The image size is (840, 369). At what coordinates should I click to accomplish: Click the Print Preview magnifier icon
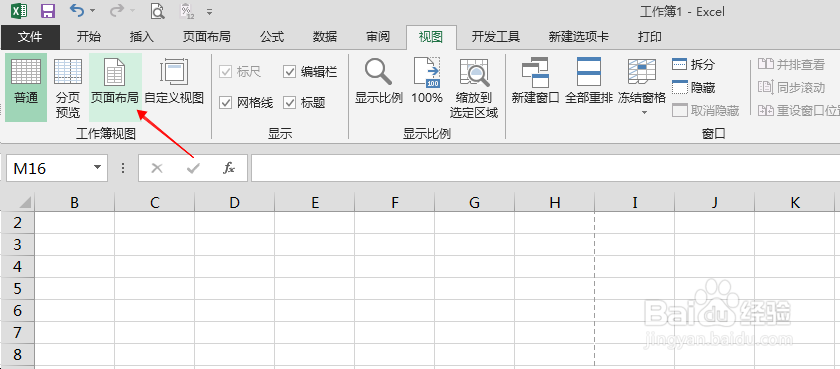pyautogui.click(x=157, y=11)
